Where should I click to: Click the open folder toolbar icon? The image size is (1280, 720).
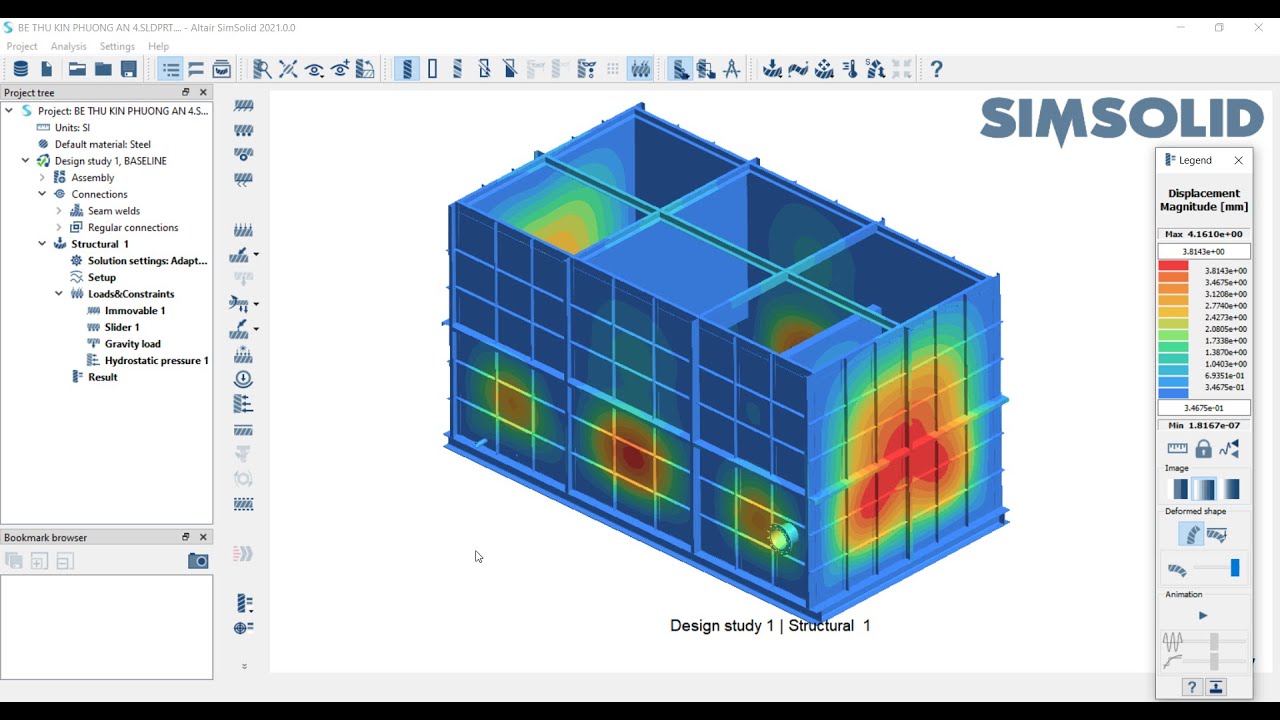77,69
